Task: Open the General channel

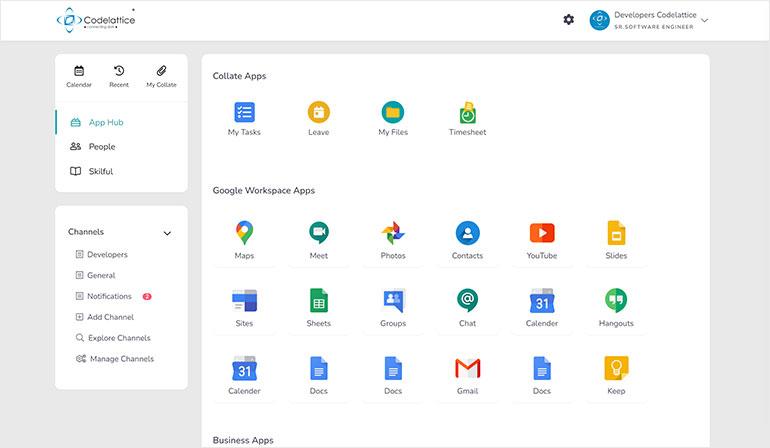Action: (95, 275)
